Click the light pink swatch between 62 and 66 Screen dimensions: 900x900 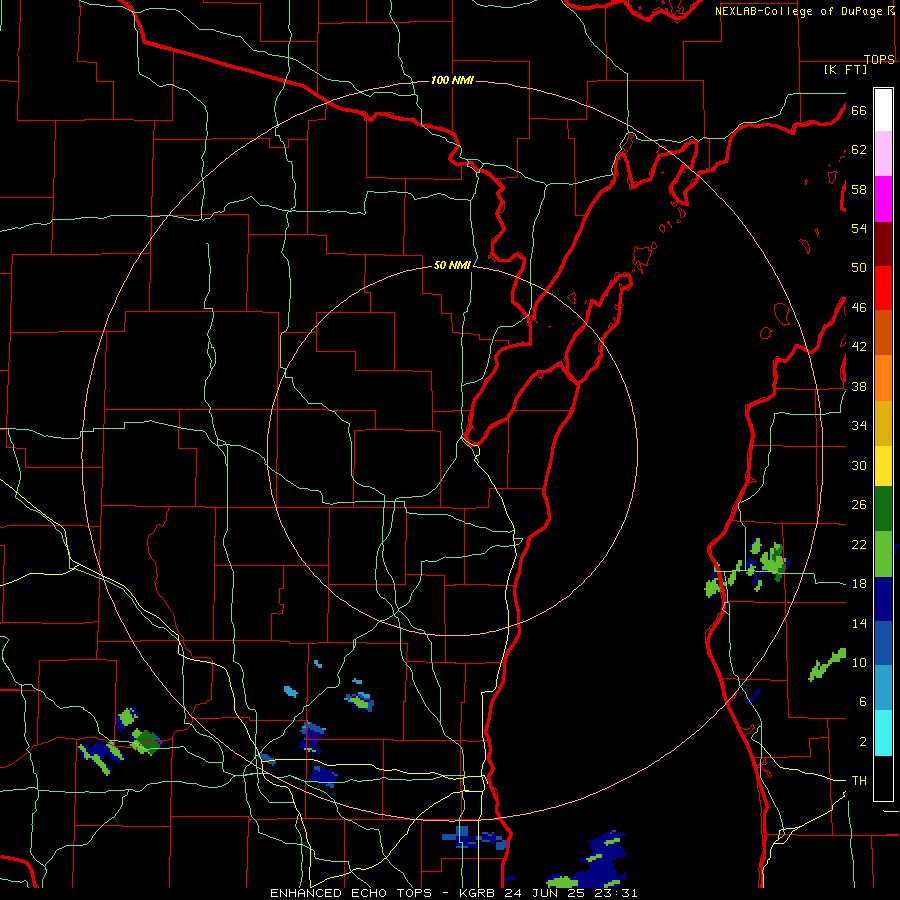pos(883,153)
